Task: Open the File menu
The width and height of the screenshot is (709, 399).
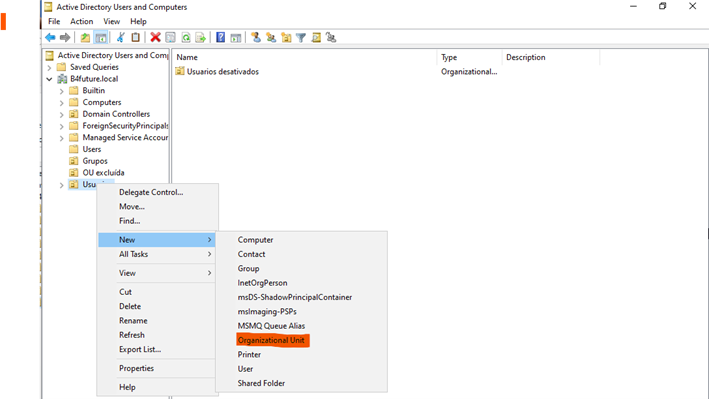Action: click(54, 21)
